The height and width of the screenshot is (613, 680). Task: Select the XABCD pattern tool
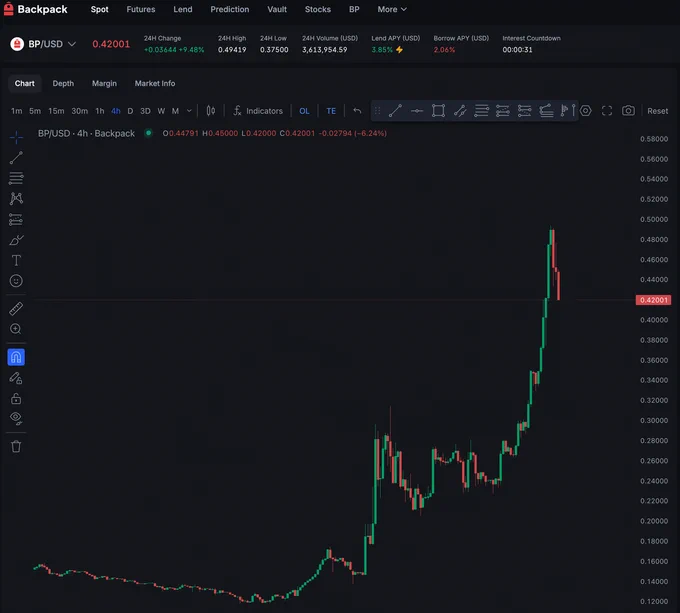point(16,199)
